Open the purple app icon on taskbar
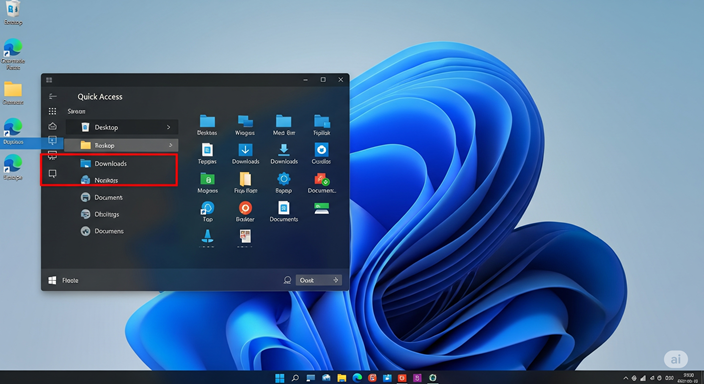This screenshot has height=384, width=704. point(417,378)
